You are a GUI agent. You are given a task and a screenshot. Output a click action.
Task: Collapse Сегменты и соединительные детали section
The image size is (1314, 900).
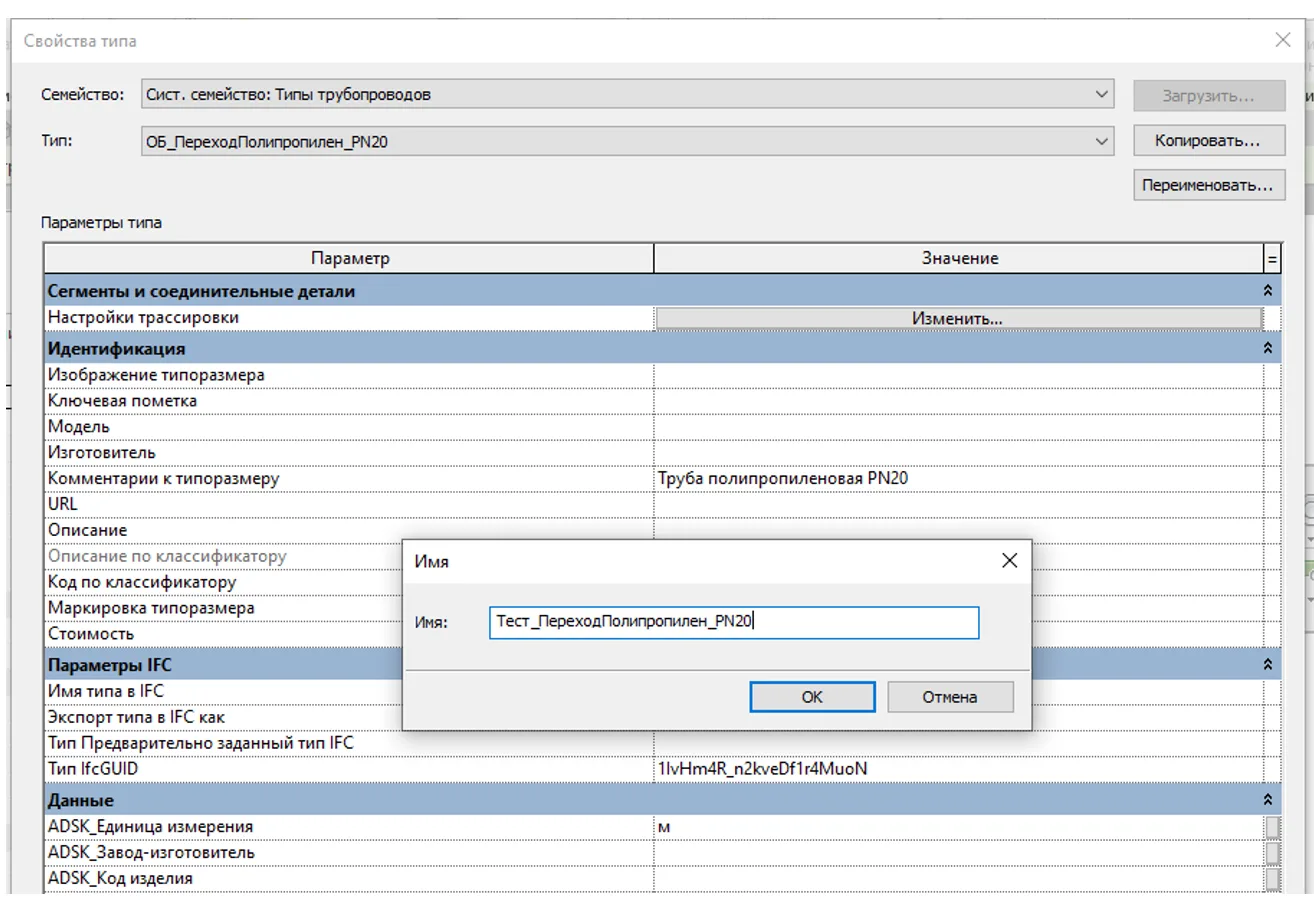point(1267,291)
